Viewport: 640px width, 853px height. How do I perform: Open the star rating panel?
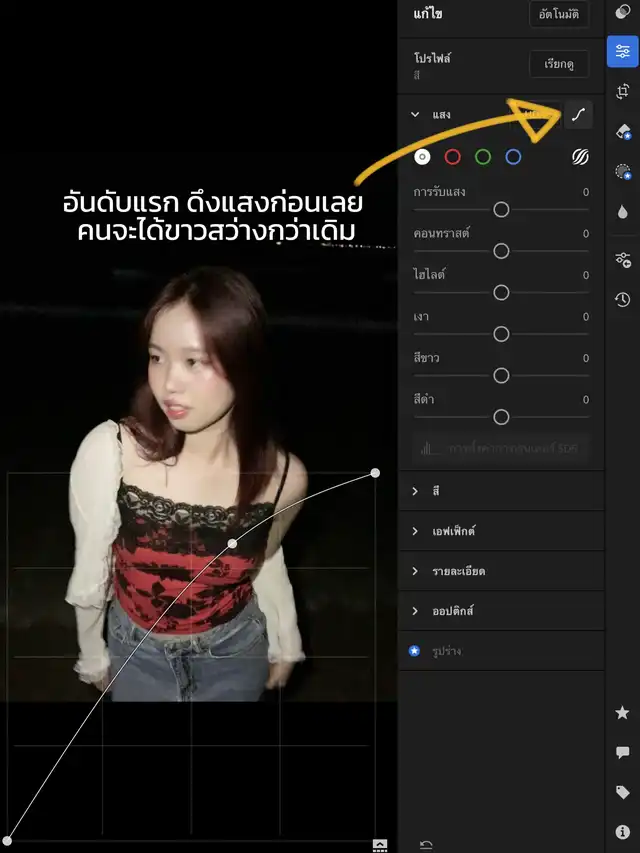tap(622, 713)
